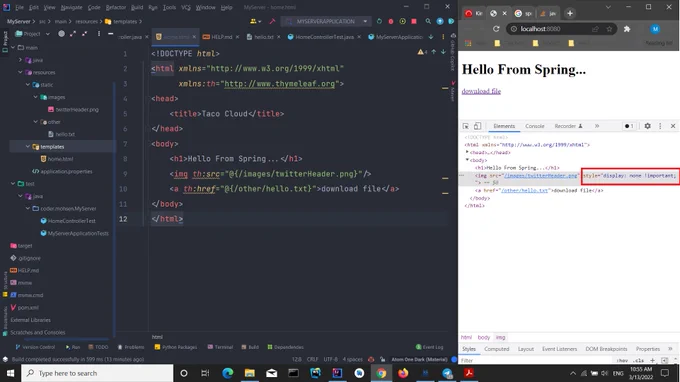The image size is (680, 382).
Task: Reload the page in Chrome
Action: 496,29
